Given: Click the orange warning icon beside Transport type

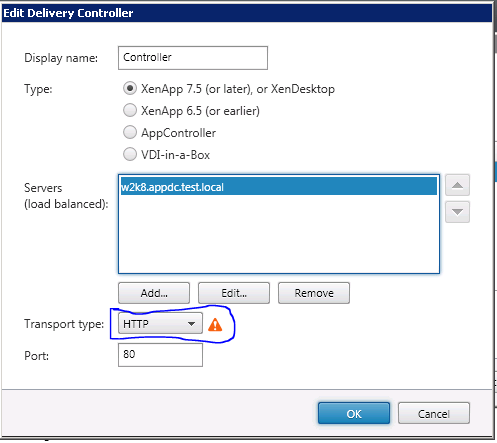Looking at the screenshot, I should point(215,324).
